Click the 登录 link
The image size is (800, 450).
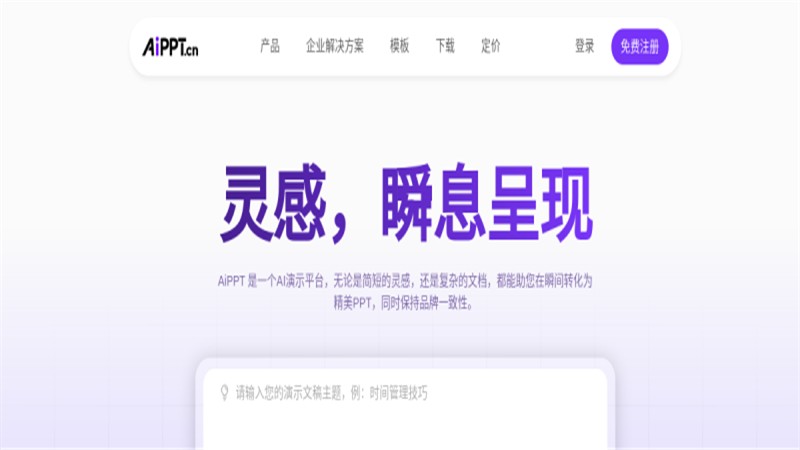[x=585, y=46]
